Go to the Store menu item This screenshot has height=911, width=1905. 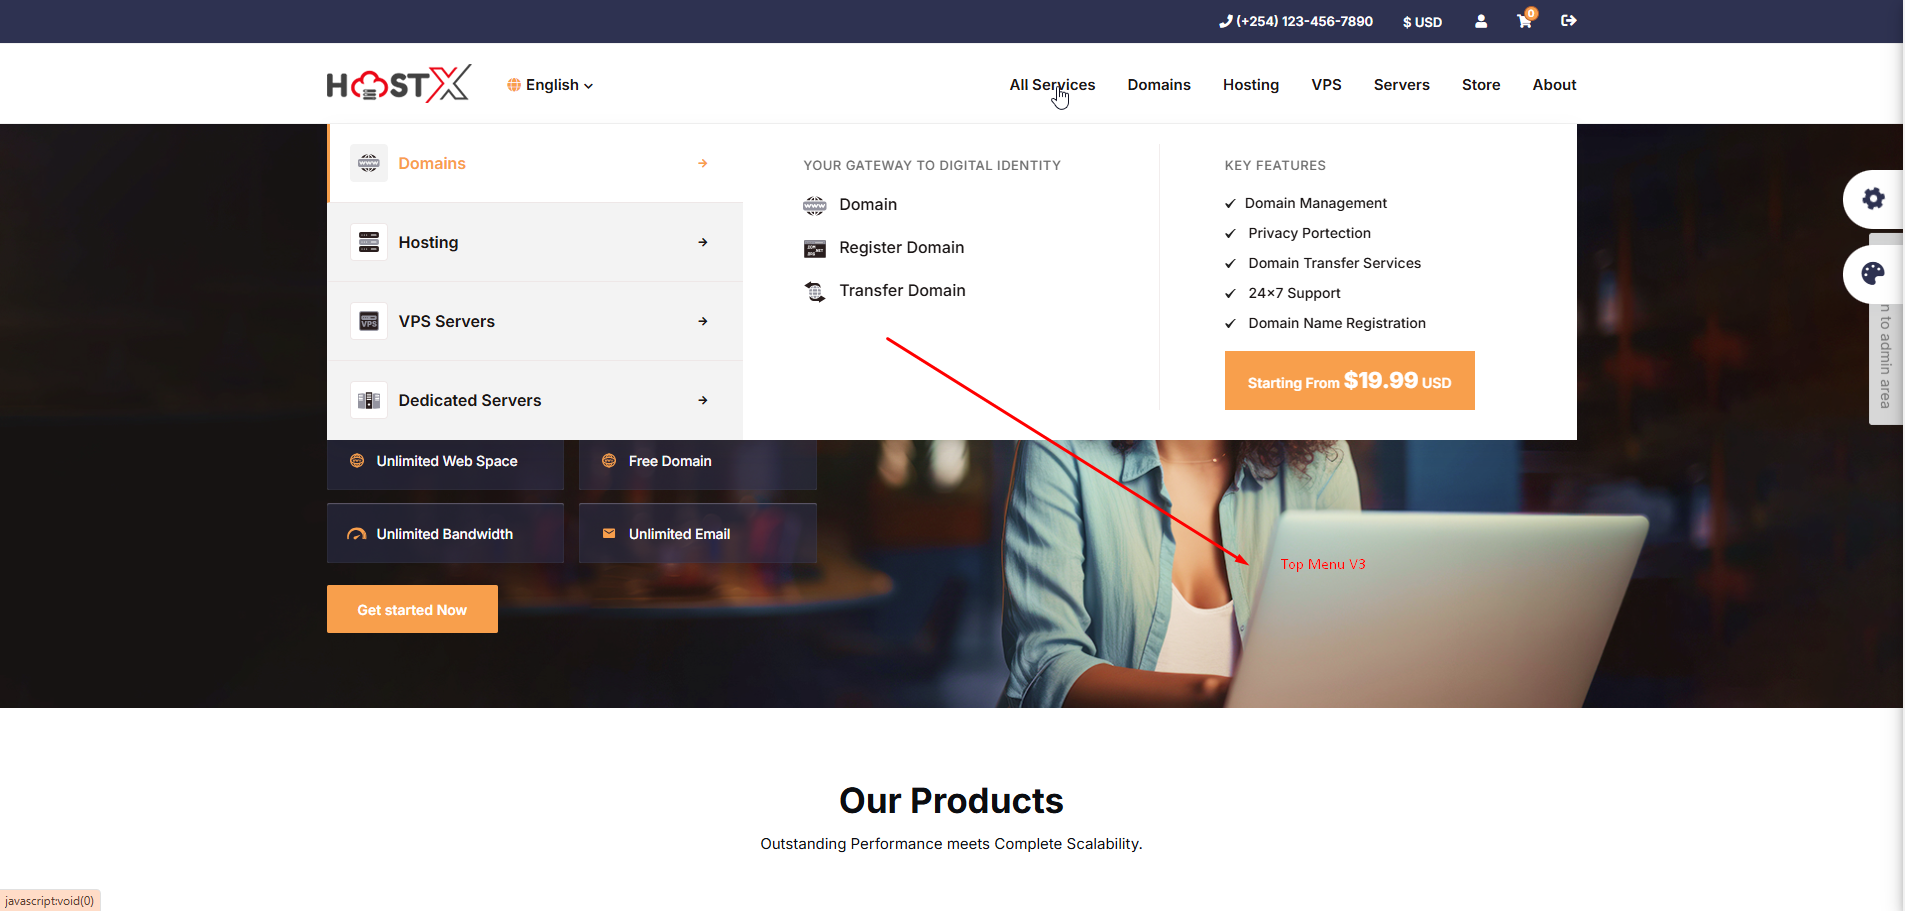[x=1480, y=85]
